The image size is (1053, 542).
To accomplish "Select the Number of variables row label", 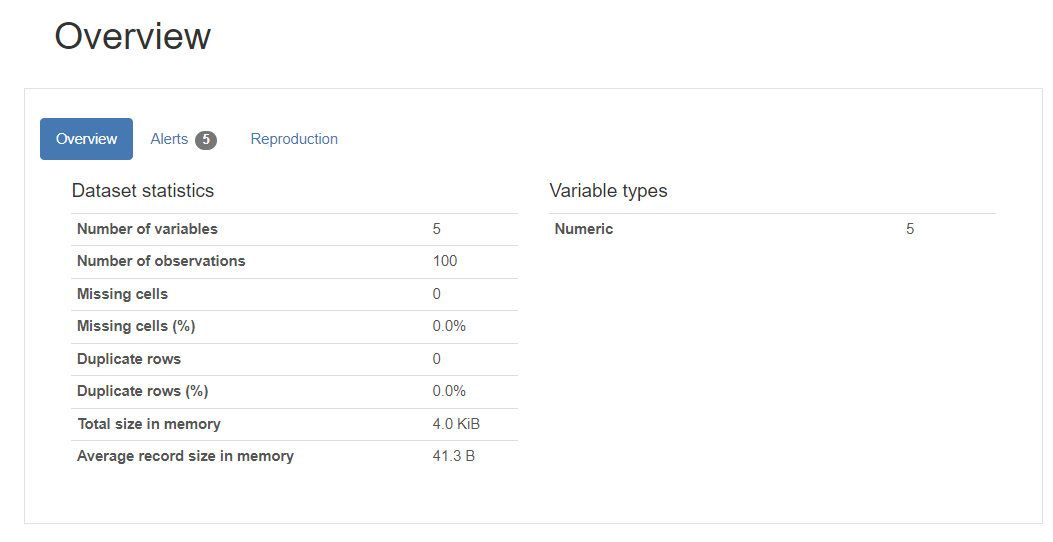I will (147, 229).
